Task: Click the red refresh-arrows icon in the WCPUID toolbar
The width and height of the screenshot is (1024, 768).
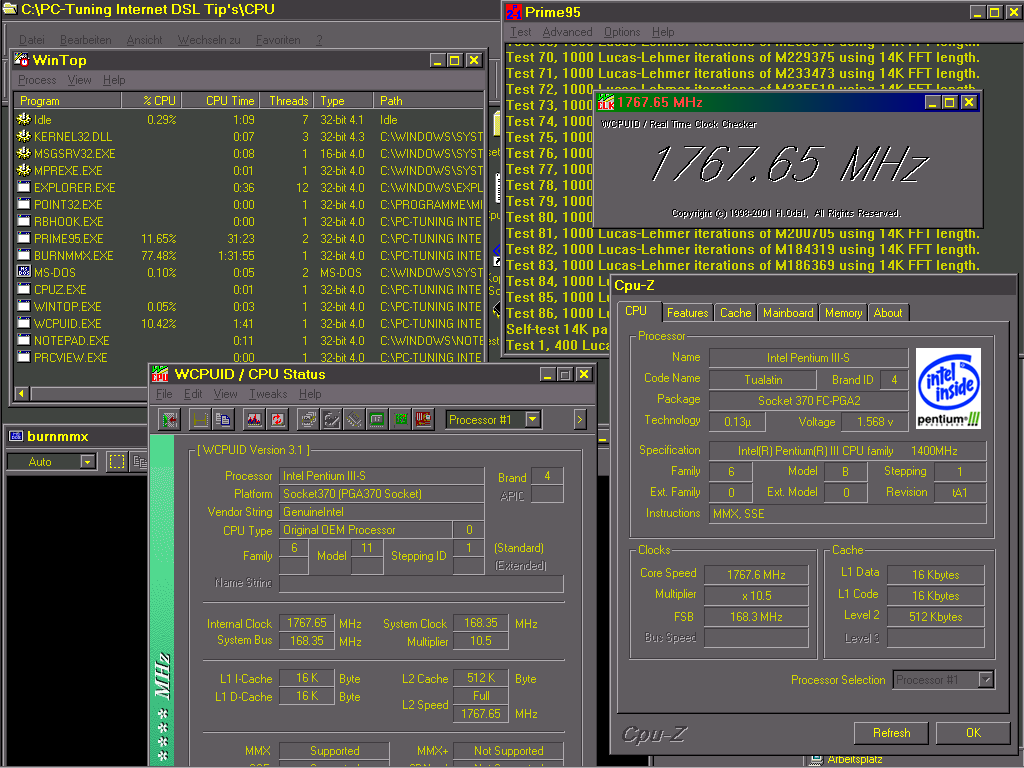Action: (x=277, y=419)
